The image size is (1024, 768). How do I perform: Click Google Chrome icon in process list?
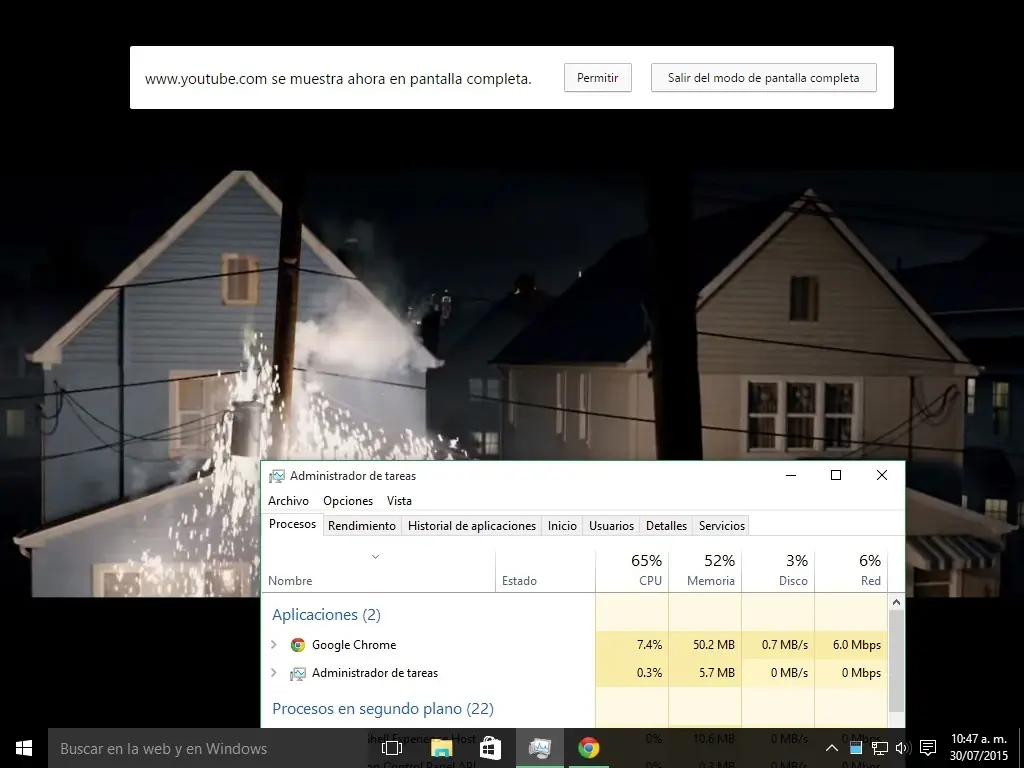pos(298,645)
